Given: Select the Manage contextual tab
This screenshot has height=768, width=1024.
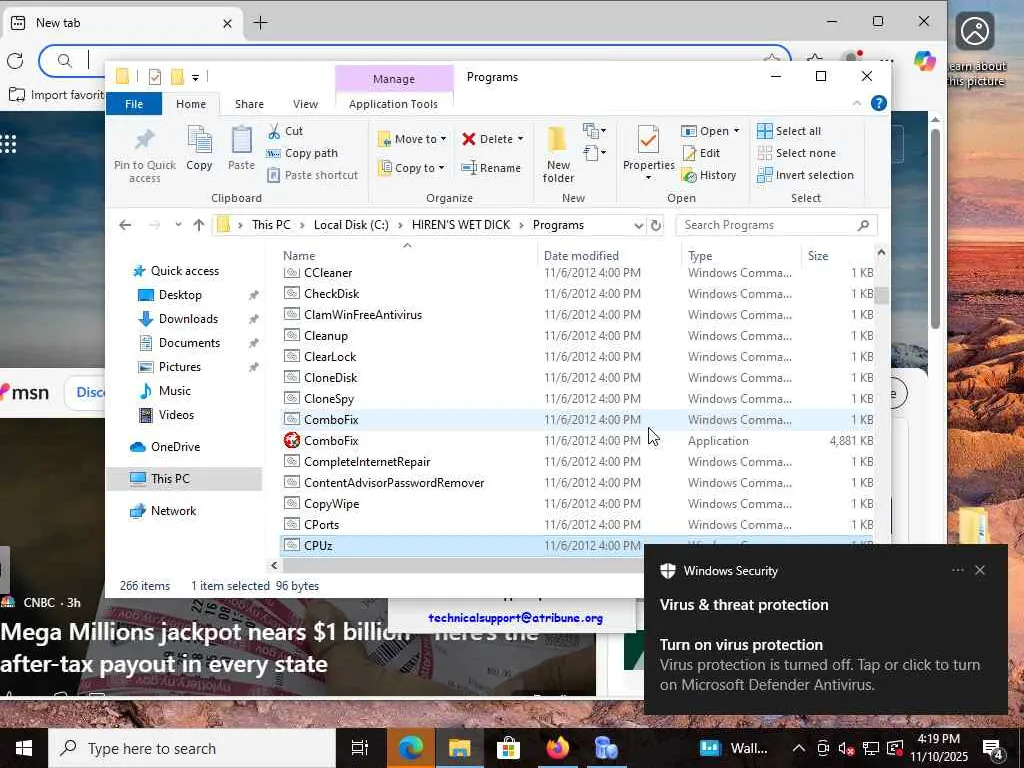Looking at the screenshot, I should tap(394, 78).
